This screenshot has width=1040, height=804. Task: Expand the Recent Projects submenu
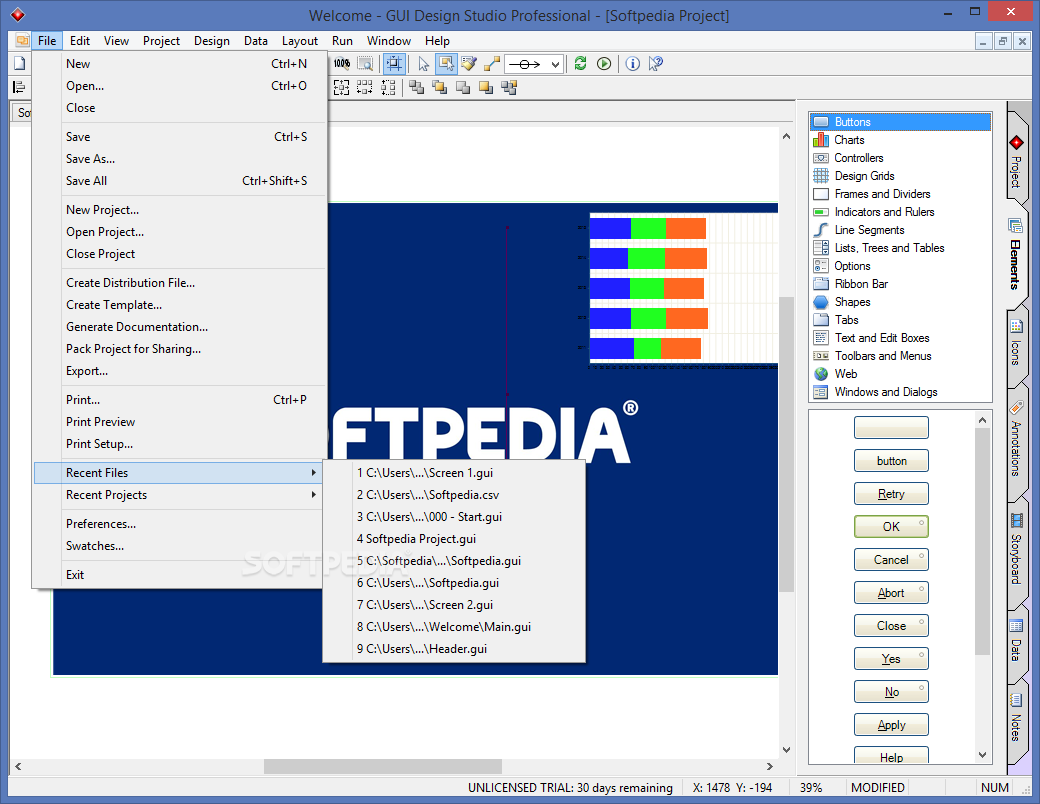point(178,495)
